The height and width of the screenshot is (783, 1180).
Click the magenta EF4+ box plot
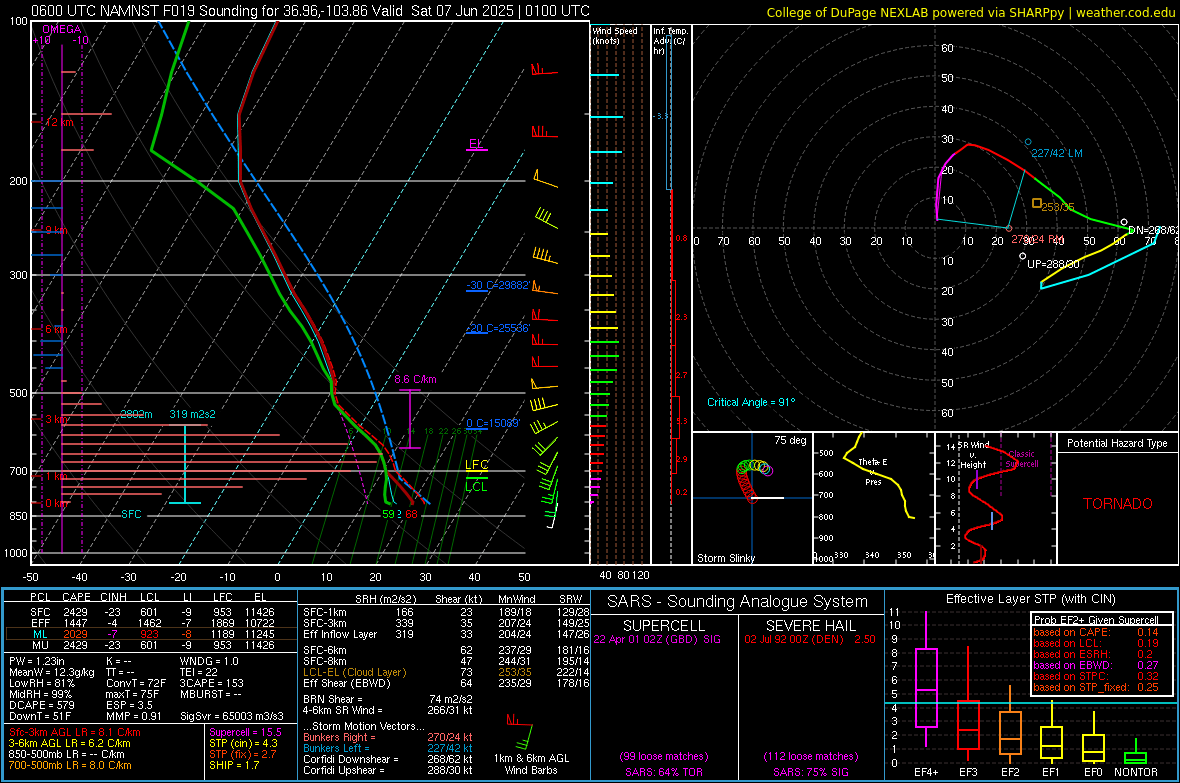click(926, 679)
